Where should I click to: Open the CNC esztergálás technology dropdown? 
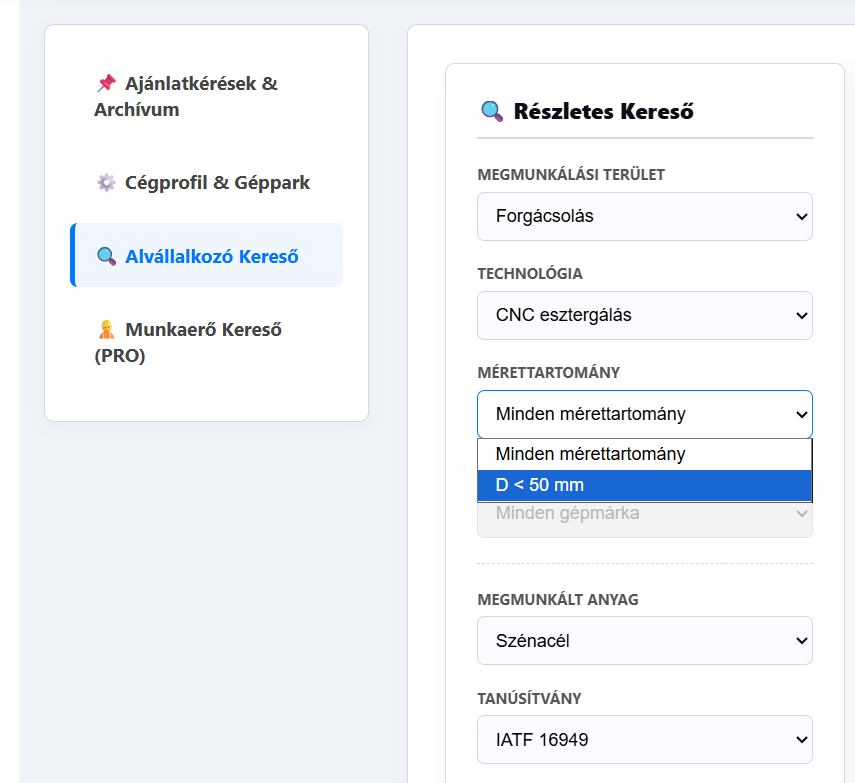point(645,315)
